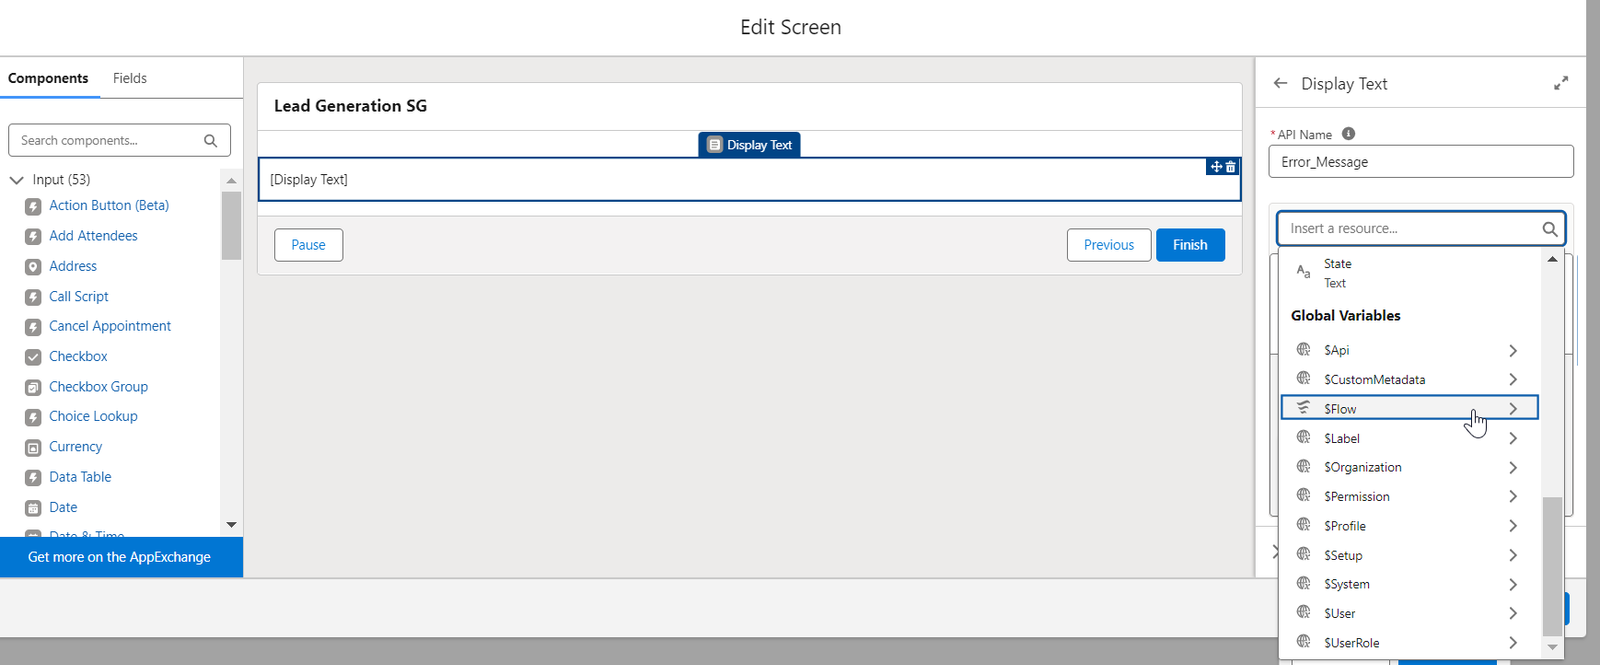Open the $Organization variable submenu
This screenshot has height=665, width=1600.
tap(1512, 467)
